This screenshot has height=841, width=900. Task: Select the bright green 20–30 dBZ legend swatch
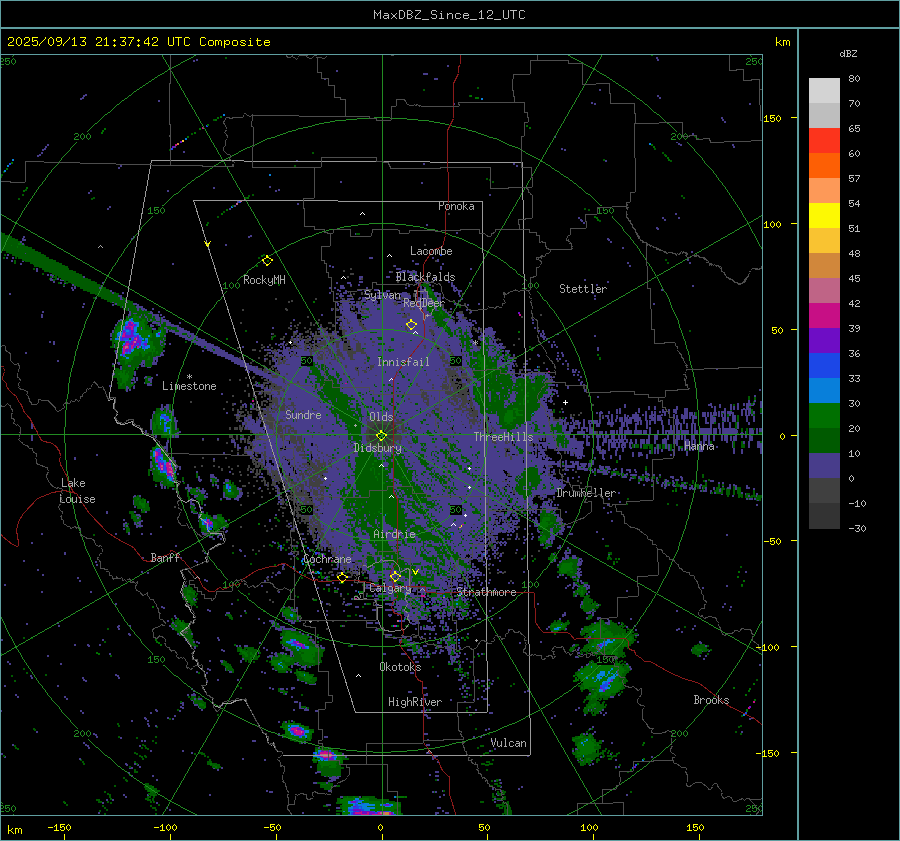[x=824, y=416]
